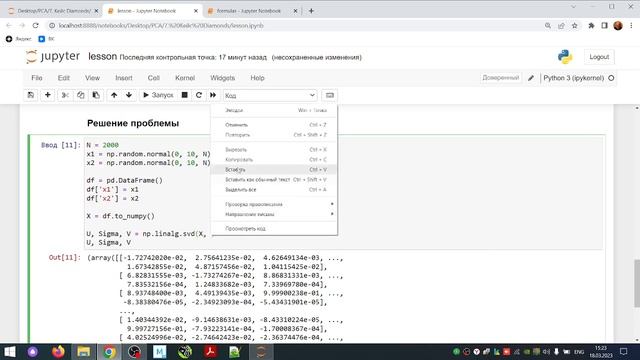This screenshot has width=640, height=360.
Task: Bookmark this page with star icon
Action: click(x=575, y=25)
